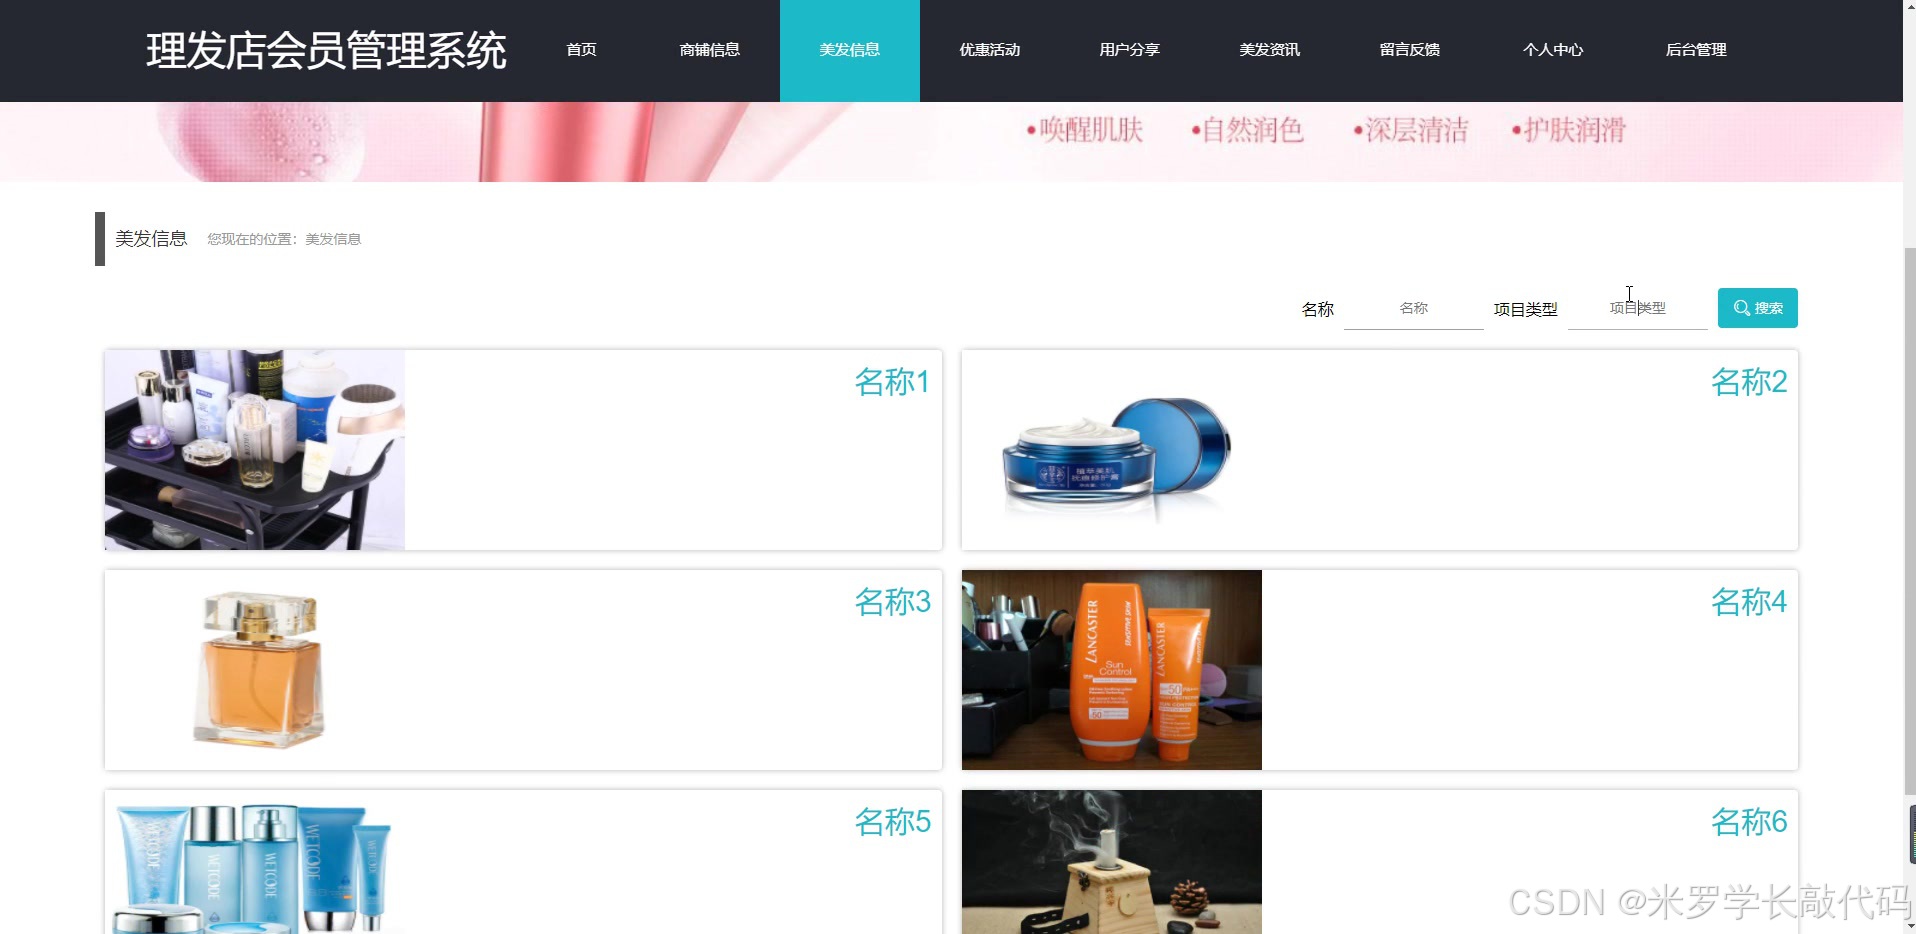
Task: Open the 首页 nav item
Action: click(x=581, y=50)
